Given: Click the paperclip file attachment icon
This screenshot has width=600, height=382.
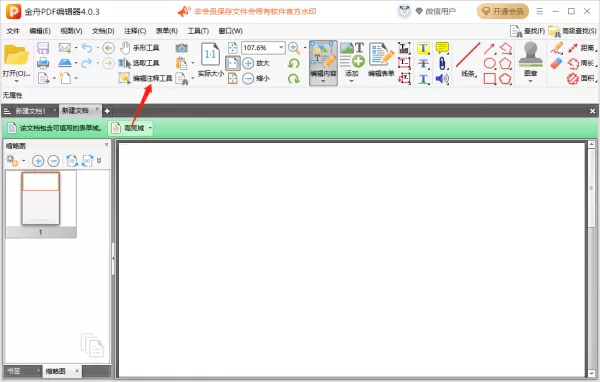Looking at the screenshot, I should click(442, 64).
